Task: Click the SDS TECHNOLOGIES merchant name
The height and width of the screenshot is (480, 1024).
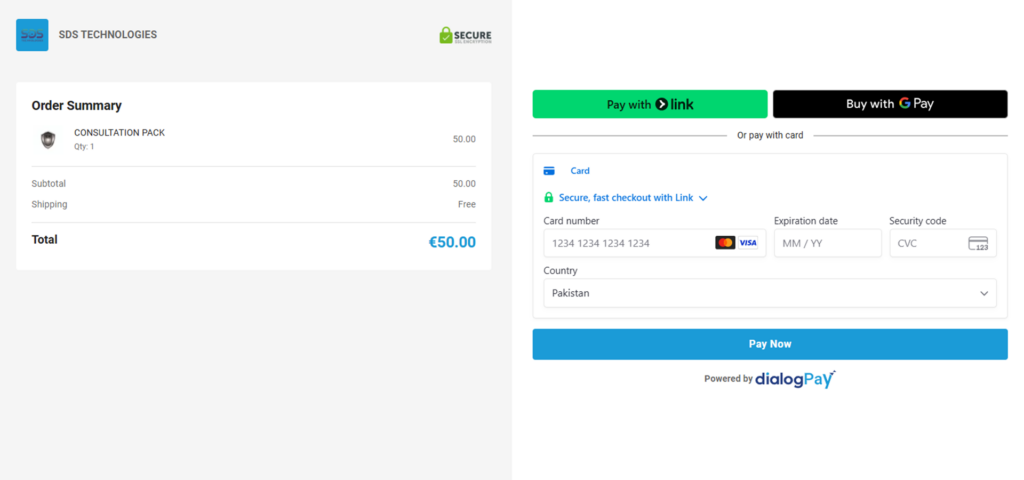Action: tap(108, 35)
